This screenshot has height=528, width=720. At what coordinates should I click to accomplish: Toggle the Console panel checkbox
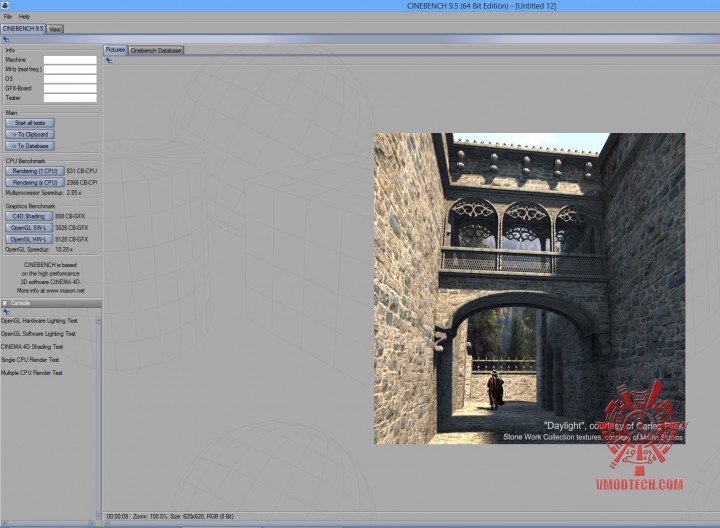5,303
